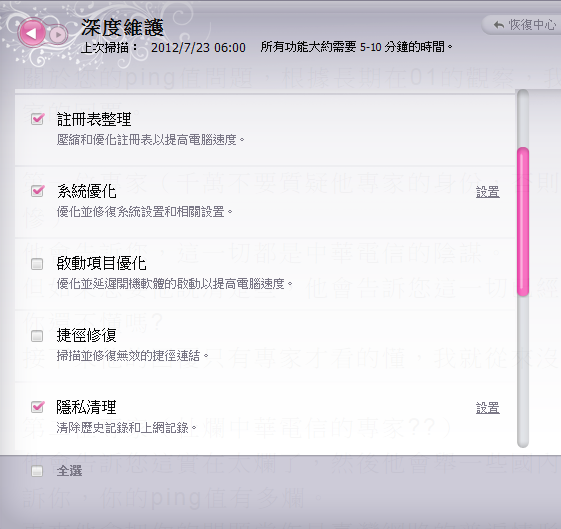Viewport: 561px width, 529px height.
Task: Click description 掃描並修復無效的捷徑連結
Action: [x=132, y=356]
